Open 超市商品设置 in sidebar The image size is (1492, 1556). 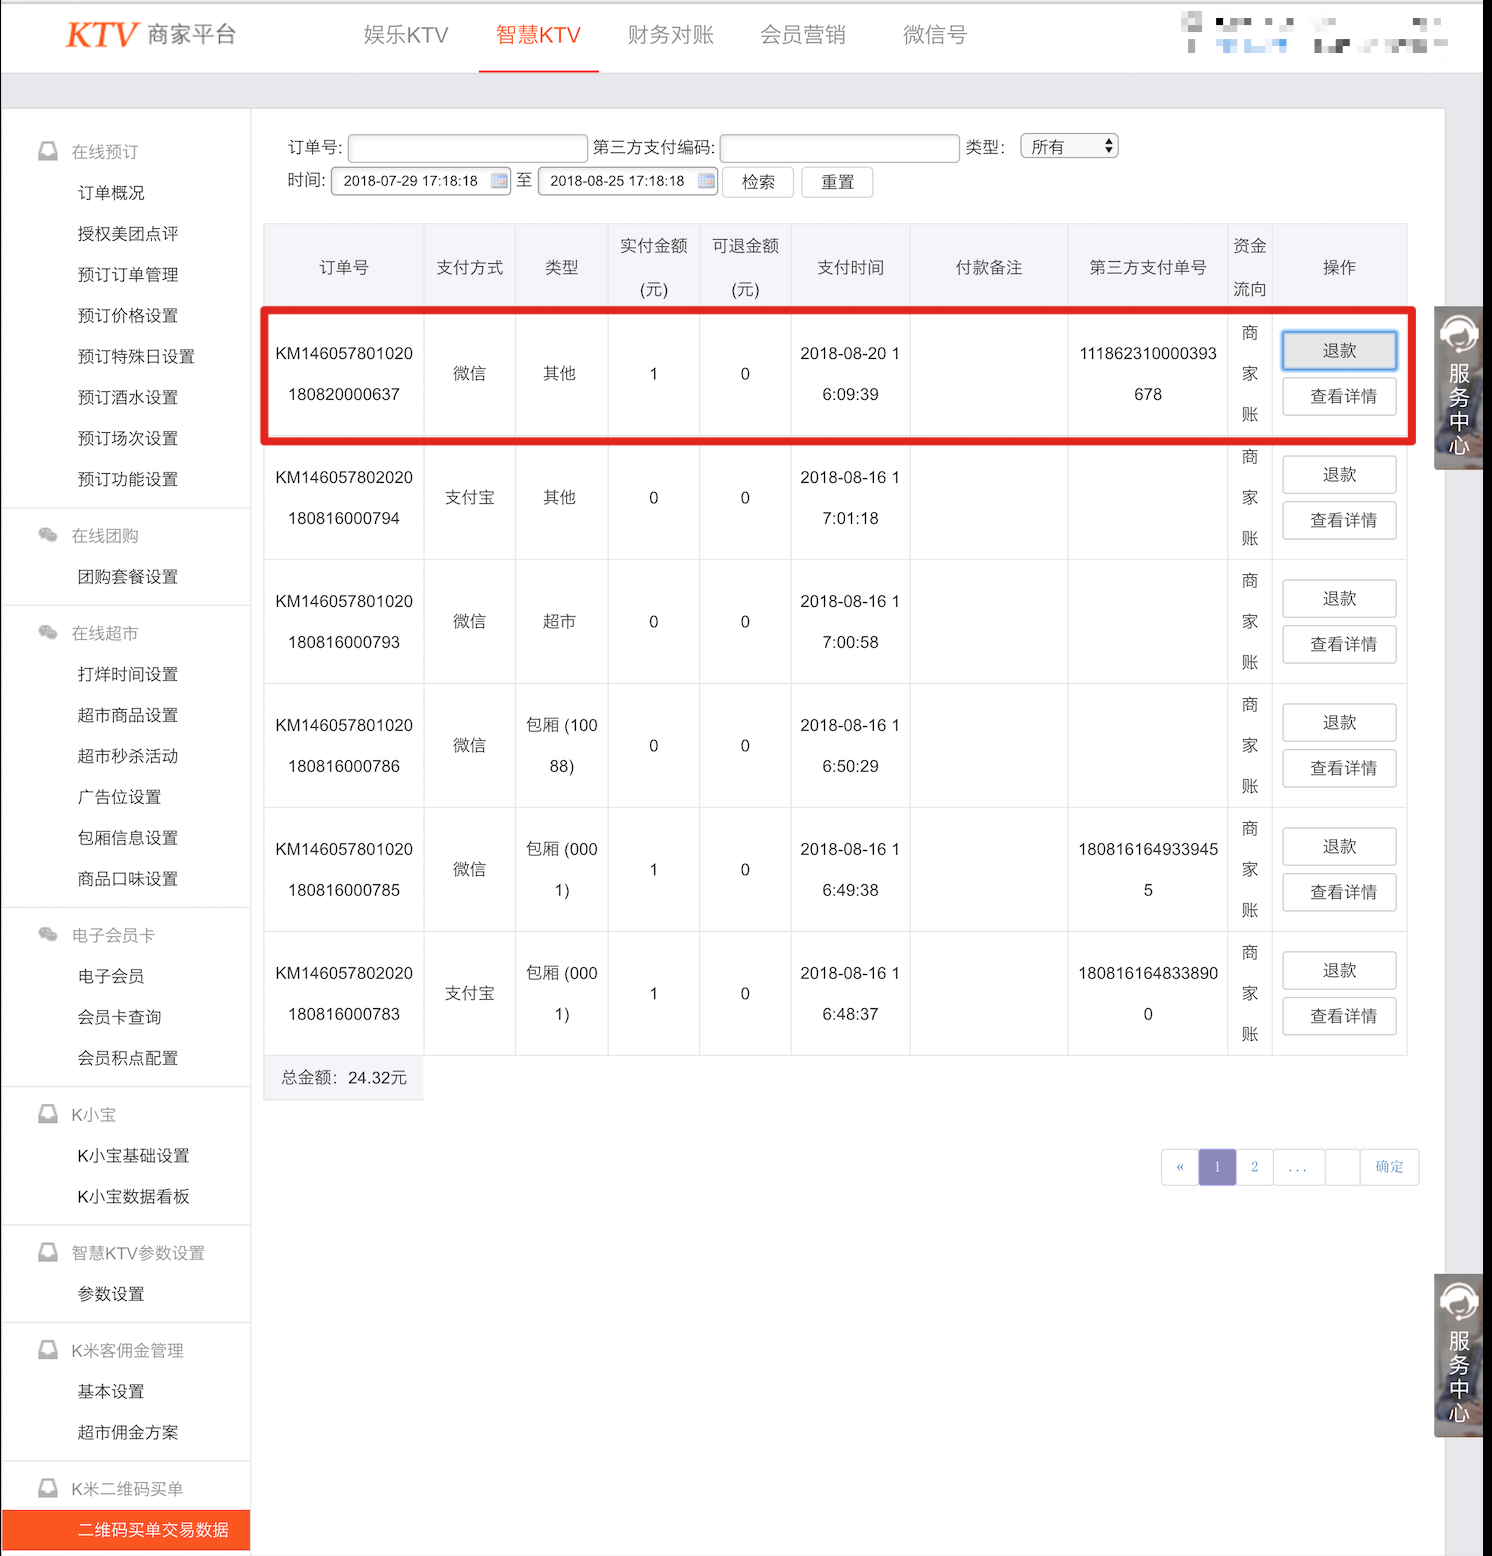click(x=128, y=715)
